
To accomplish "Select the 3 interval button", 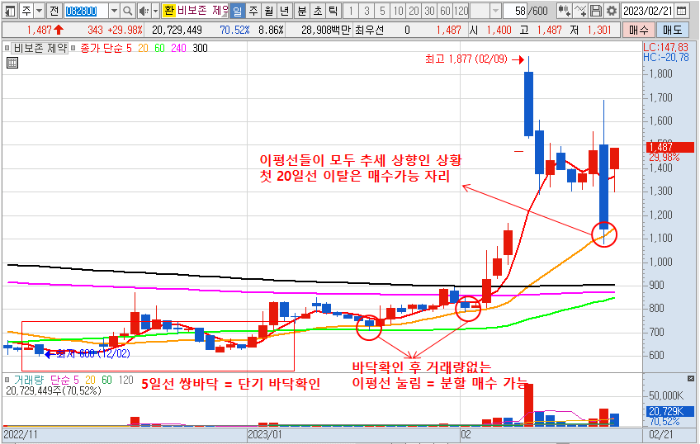I will 367,11.
